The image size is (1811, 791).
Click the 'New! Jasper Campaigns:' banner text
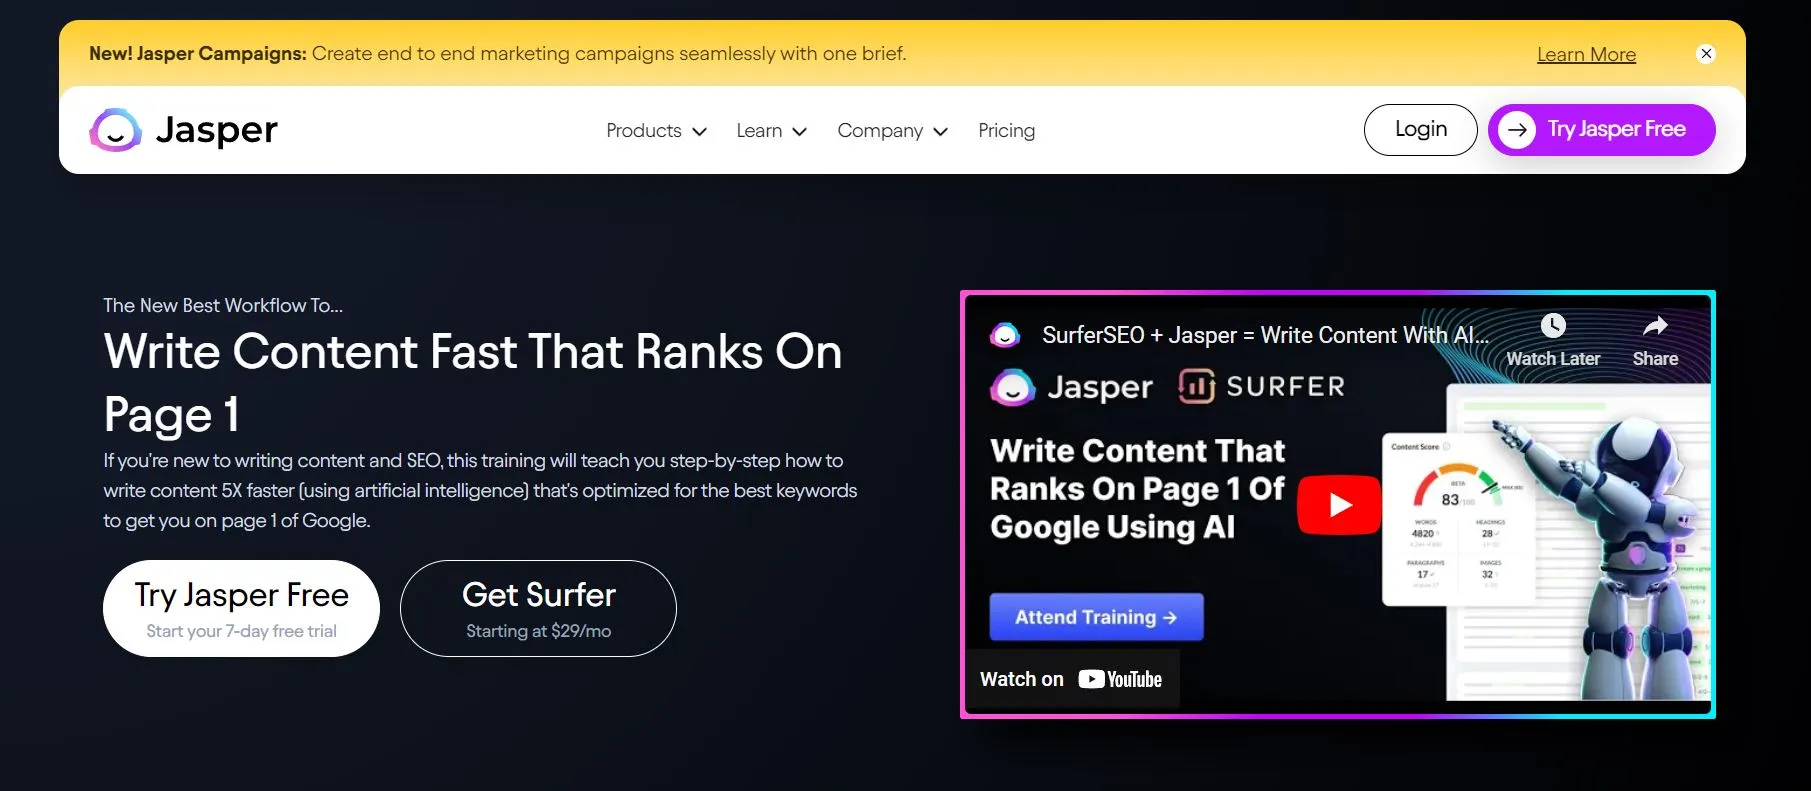pos(198,54)
